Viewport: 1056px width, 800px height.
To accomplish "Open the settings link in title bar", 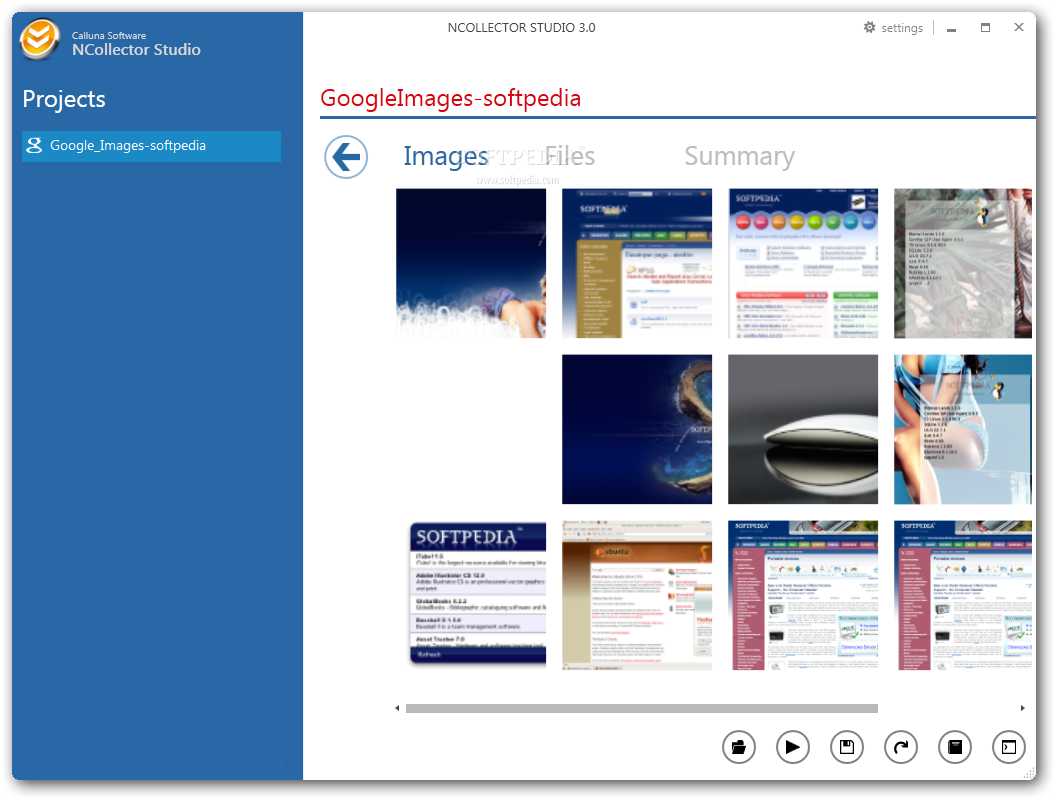I will 902,28.
